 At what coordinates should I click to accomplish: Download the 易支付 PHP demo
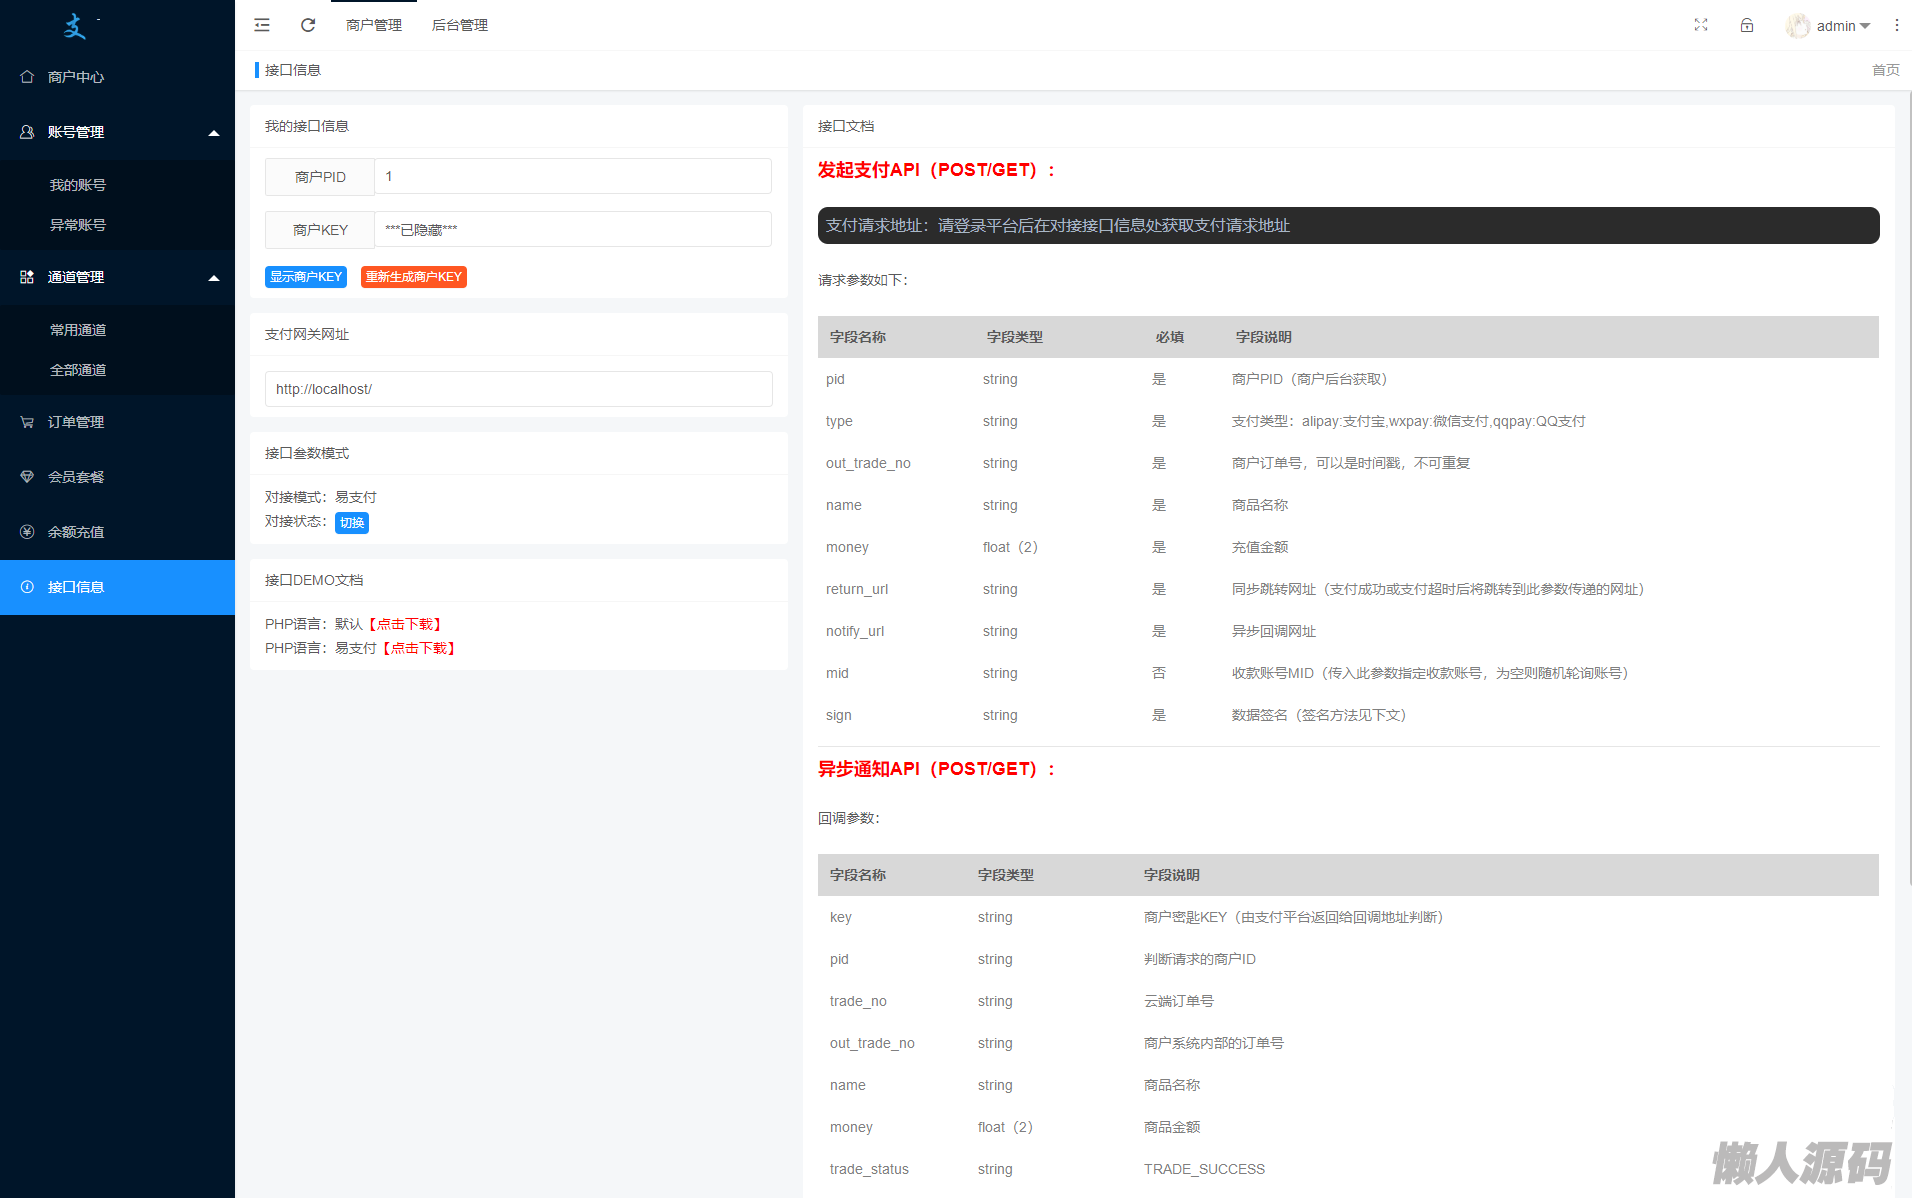point(420,648)
